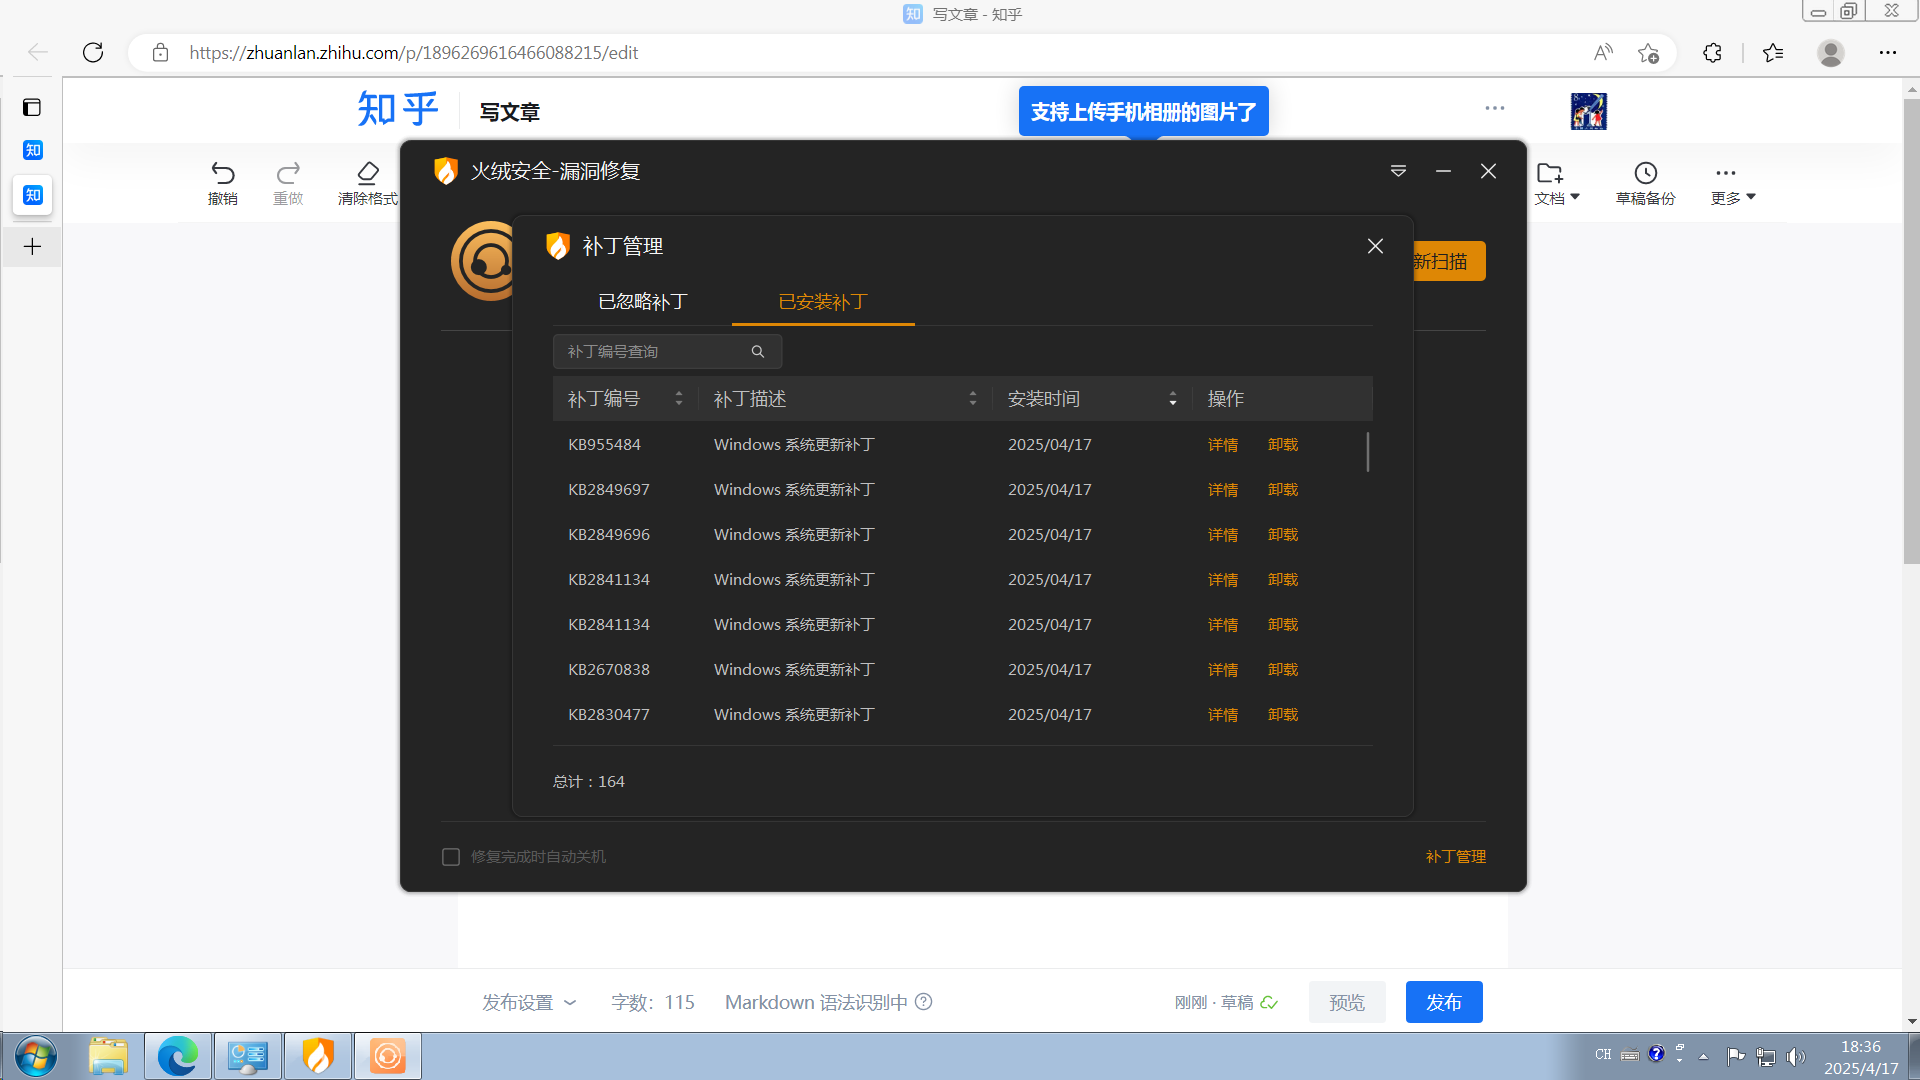The height and width of the screenshot is (1080, 1920).
Task: Click the network signal icon in 火绒安全 title bar
Action: pos(1397,171)
